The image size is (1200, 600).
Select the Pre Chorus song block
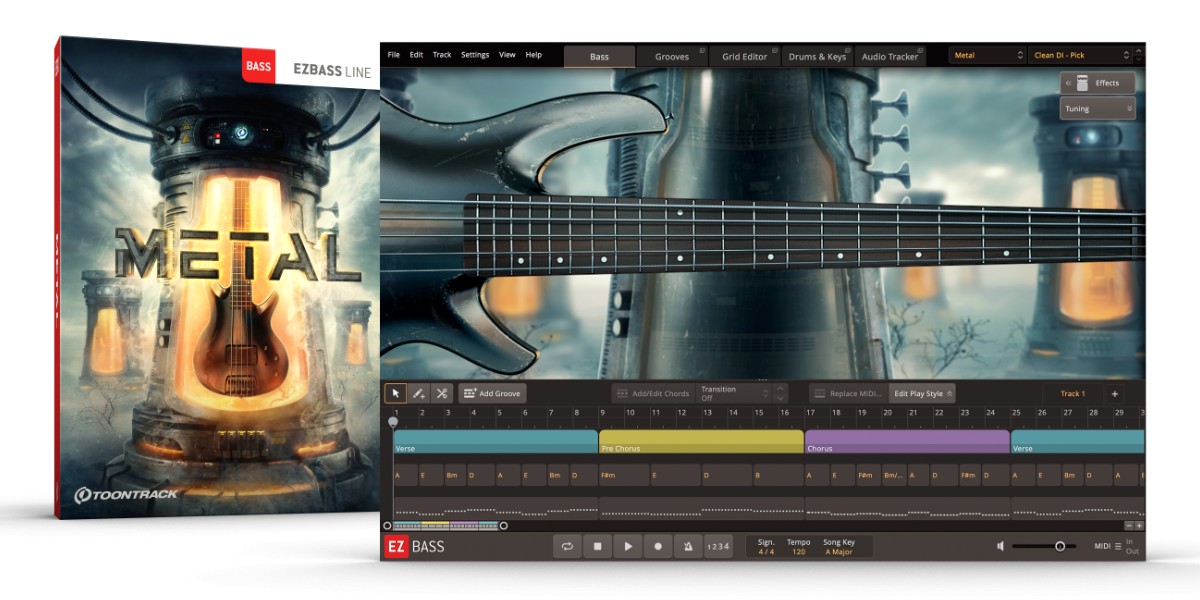[x=701, y=441]
